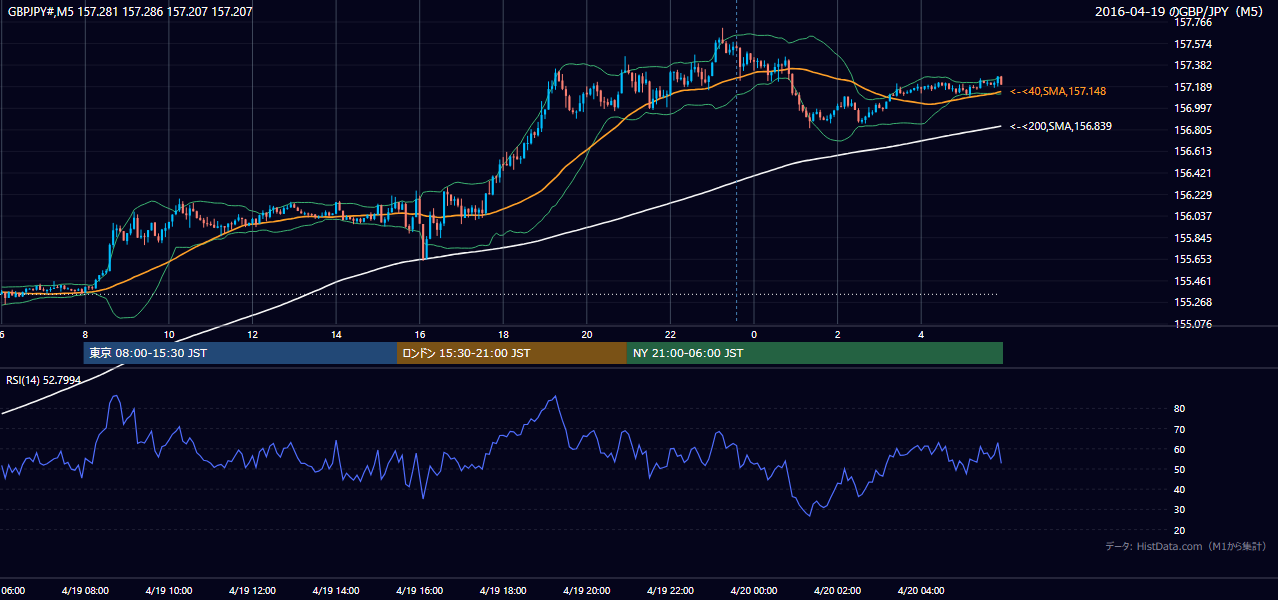Image resolution: width=1278 pixels, height=600 pixels.
Task: Click the 4/19 18:00 time axis label
Action: click(x=503, y=591)
